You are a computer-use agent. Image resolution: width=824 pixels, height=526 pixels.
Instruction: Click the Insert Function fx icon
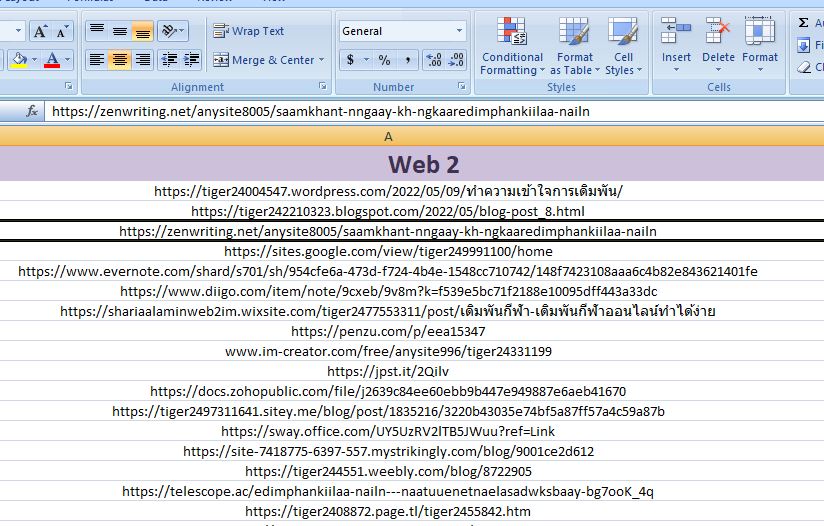(32, 111)
